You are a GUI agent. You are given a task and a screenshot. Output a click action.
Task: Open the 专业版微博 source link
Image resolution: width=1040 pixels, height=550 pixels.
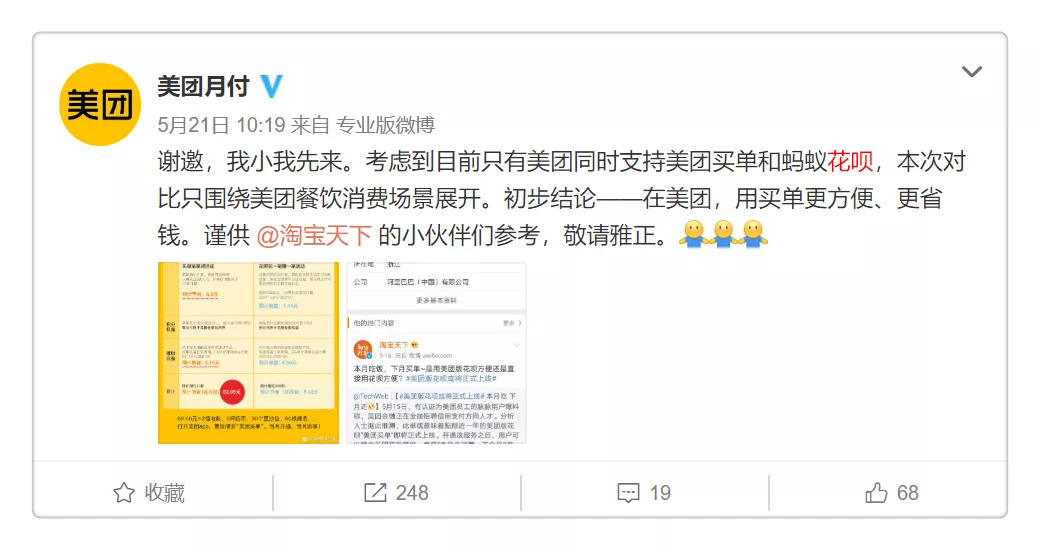click(x=385, y=125)
